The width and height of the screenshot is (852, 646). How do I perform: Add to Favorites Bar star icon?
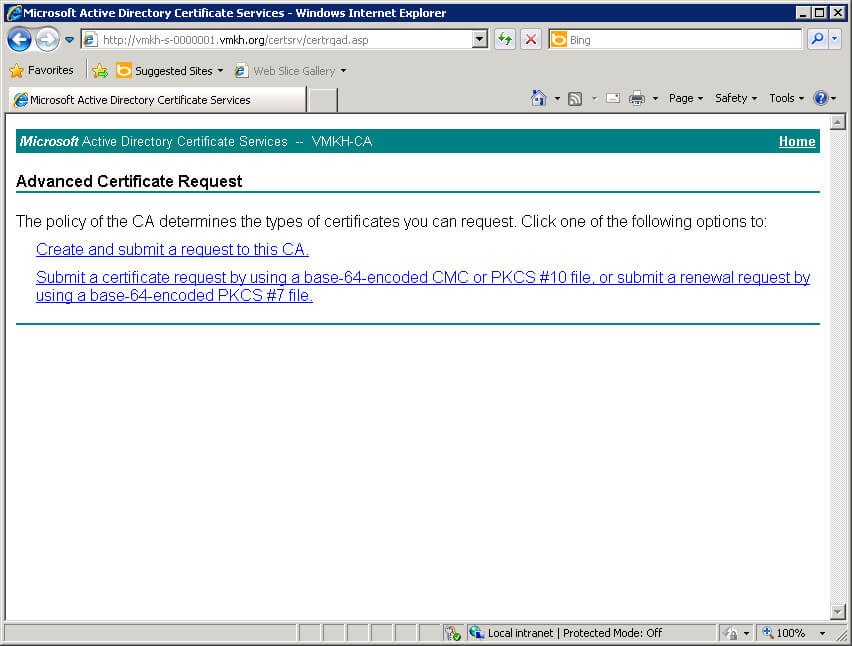pyautogui.click(x=100, y=71)
